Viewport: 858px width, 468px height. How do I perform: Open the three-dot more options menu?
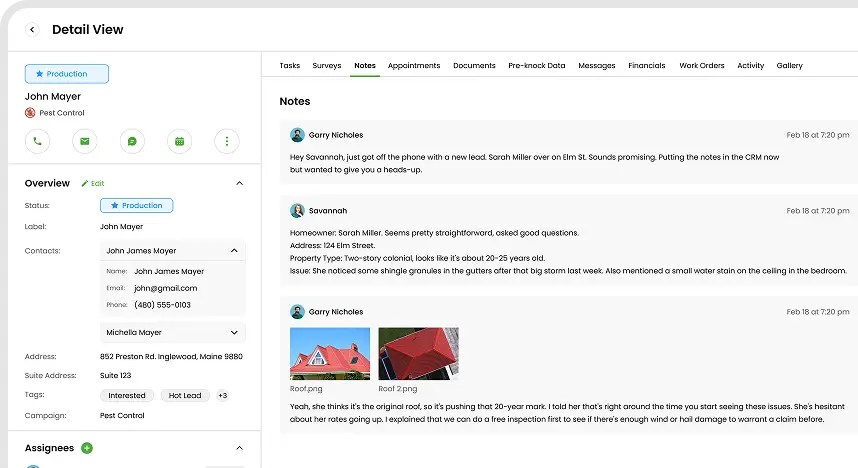click(227, 141)
